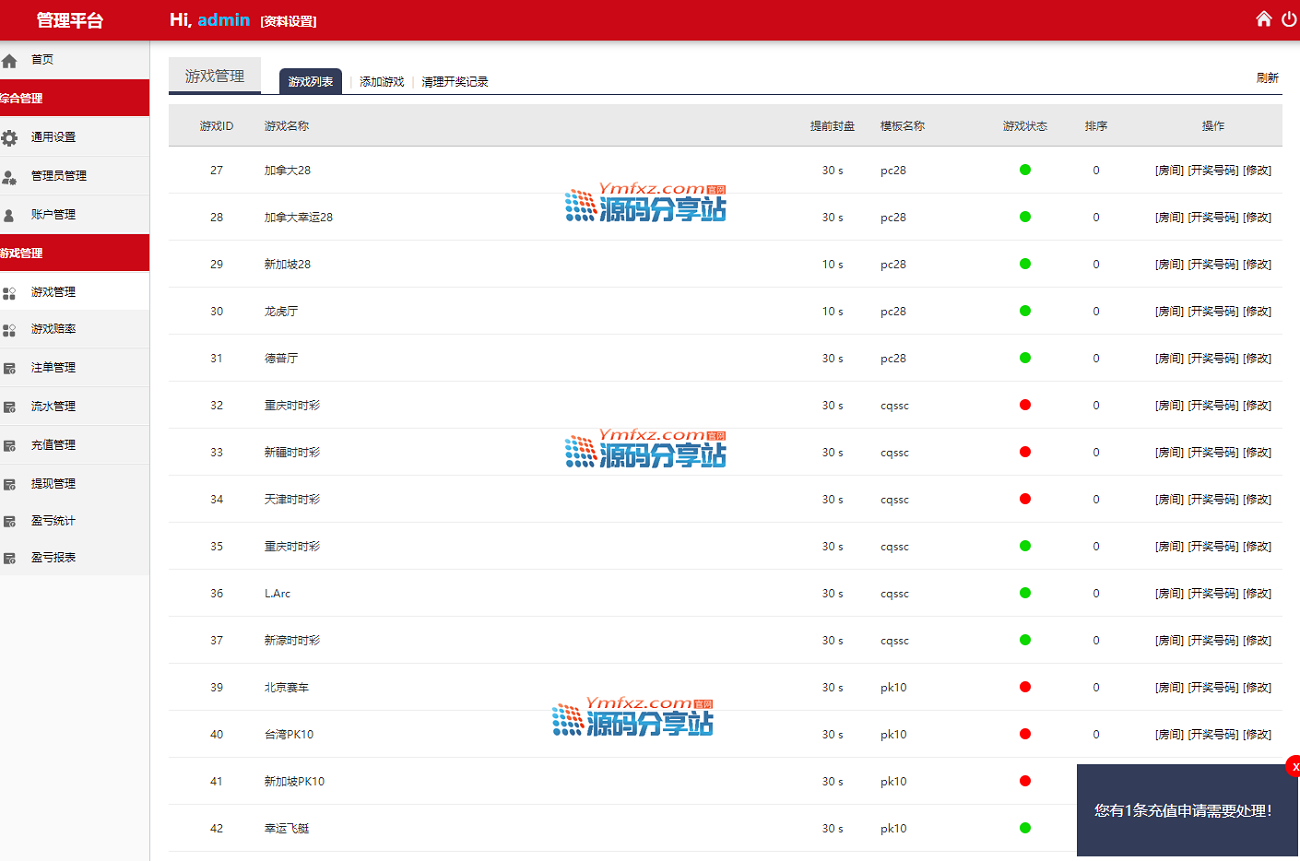Click the icon beside 充值管理
This screenshot has height=861, width=1300.
point(10,446)
